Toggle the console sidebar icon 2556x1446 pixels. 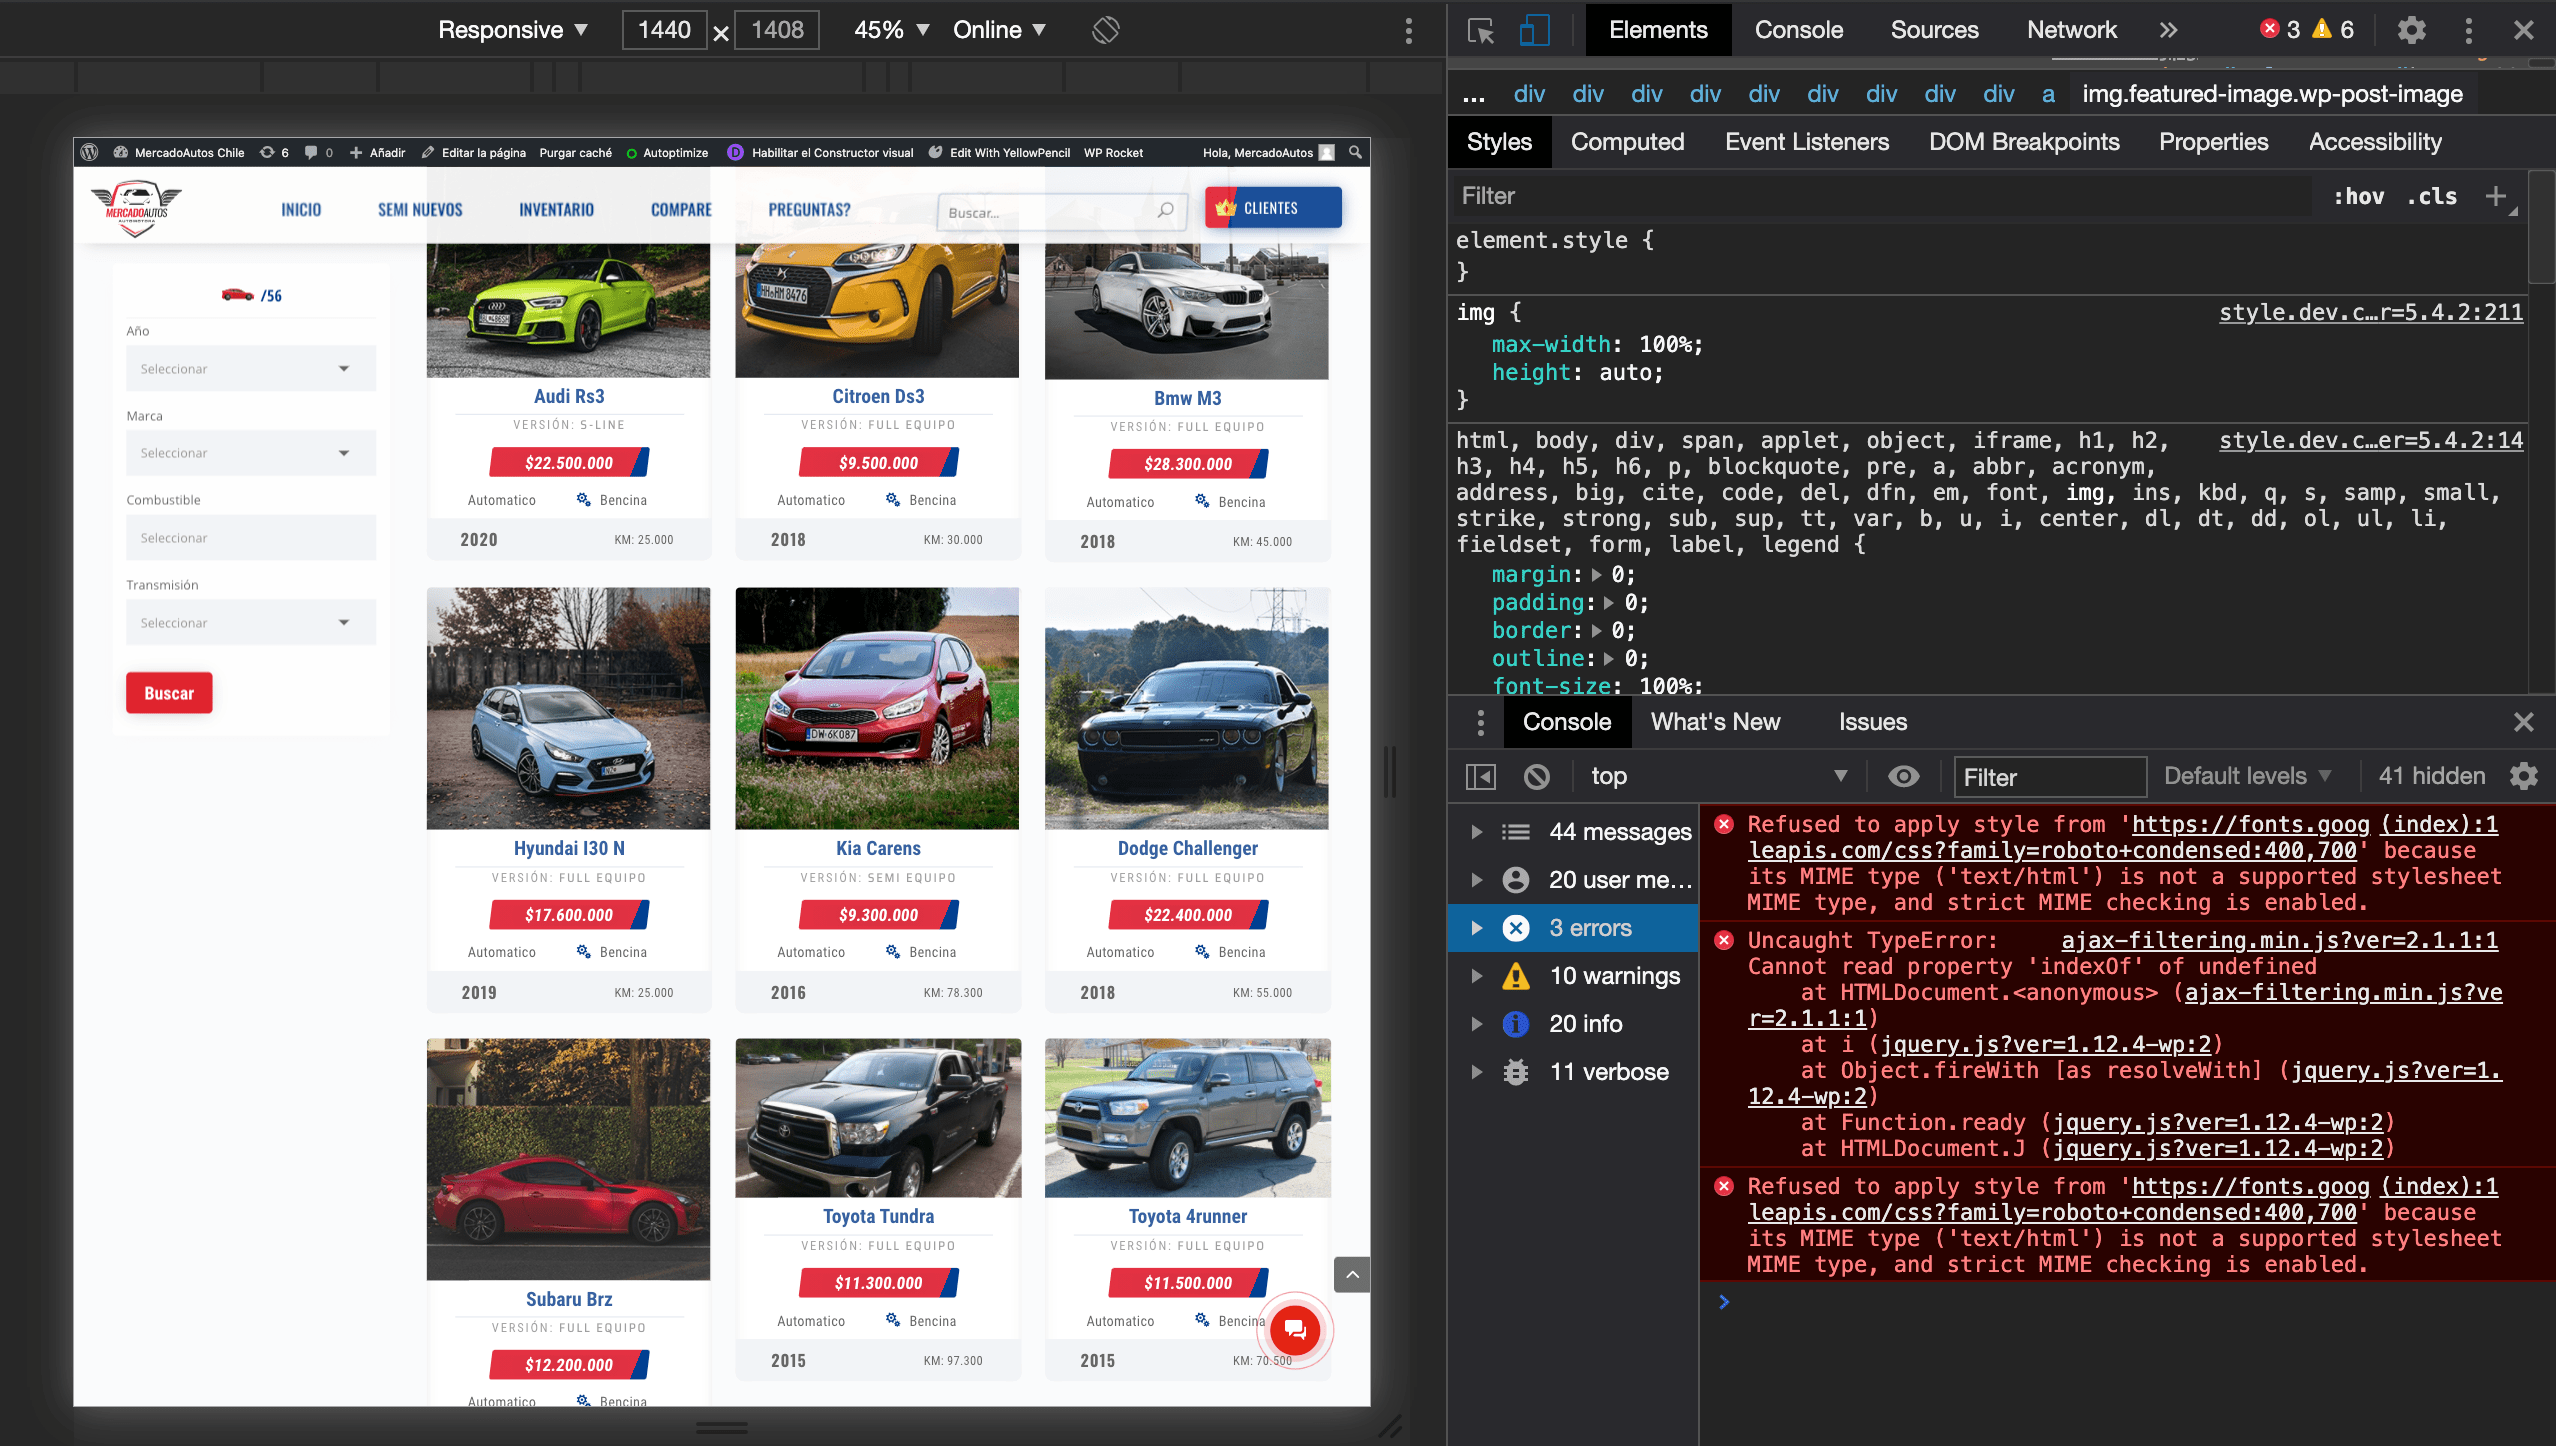(x=1481, y=777)
